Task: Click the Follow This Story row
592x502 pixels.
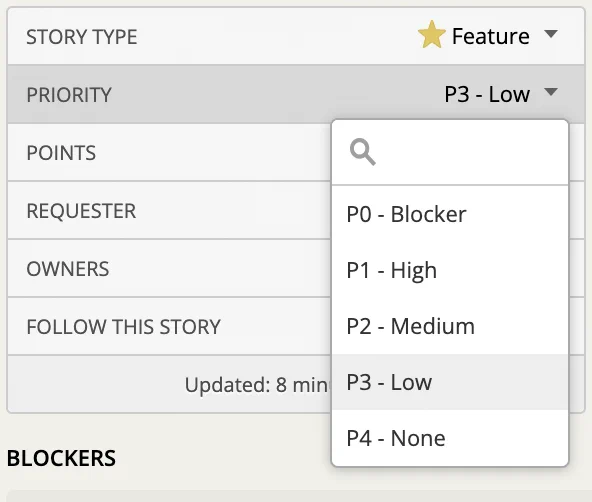Action: pyautogui.click(x=169, y=326)
